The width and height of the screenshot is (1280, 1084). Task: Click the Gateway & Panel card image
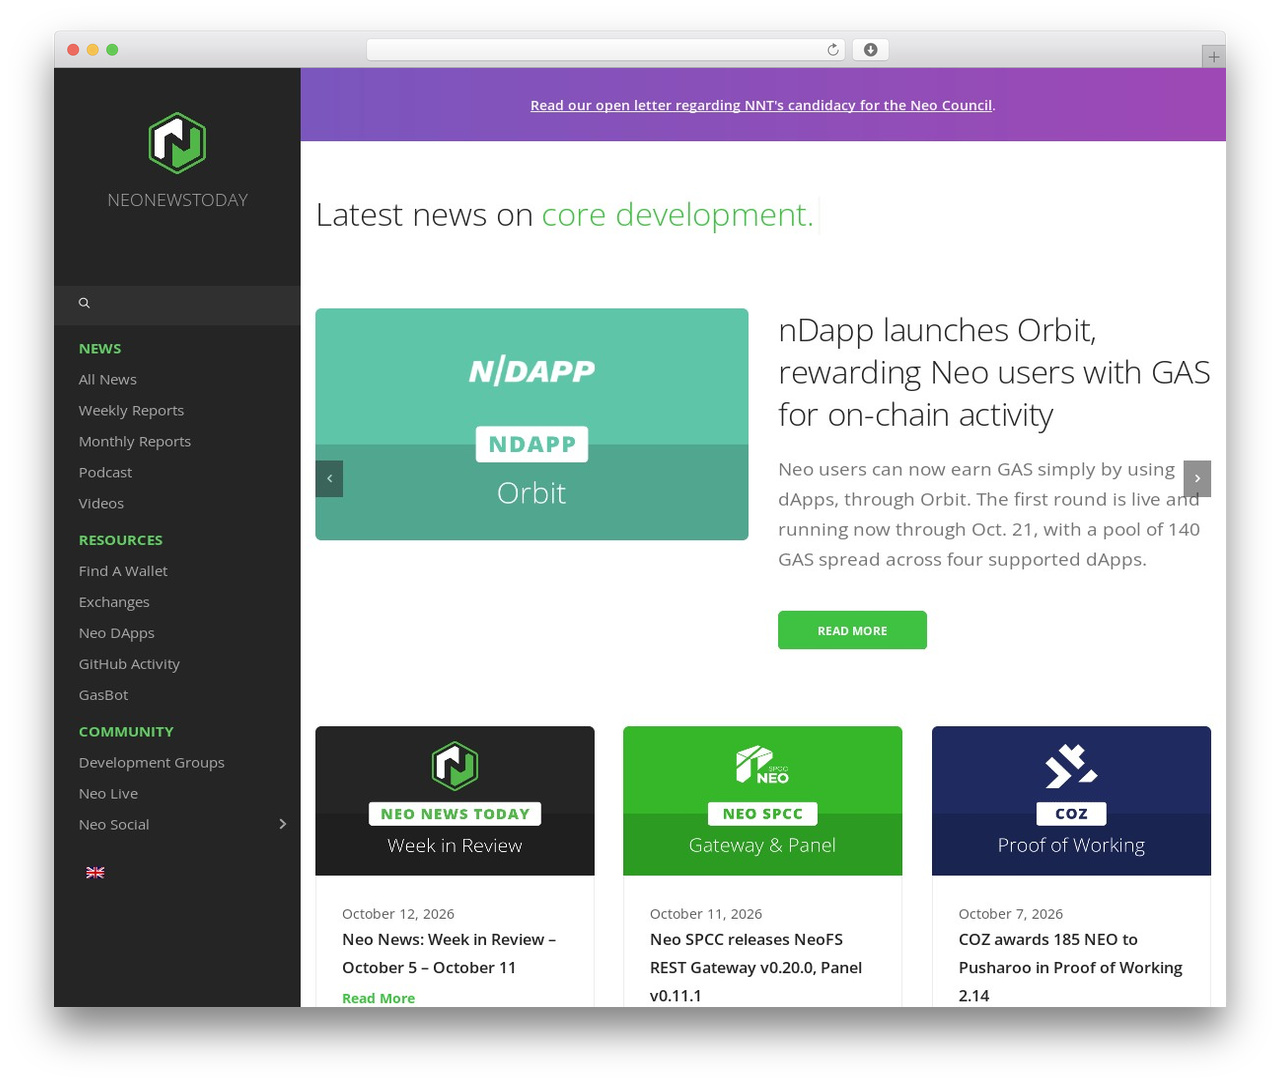[762, 801]
